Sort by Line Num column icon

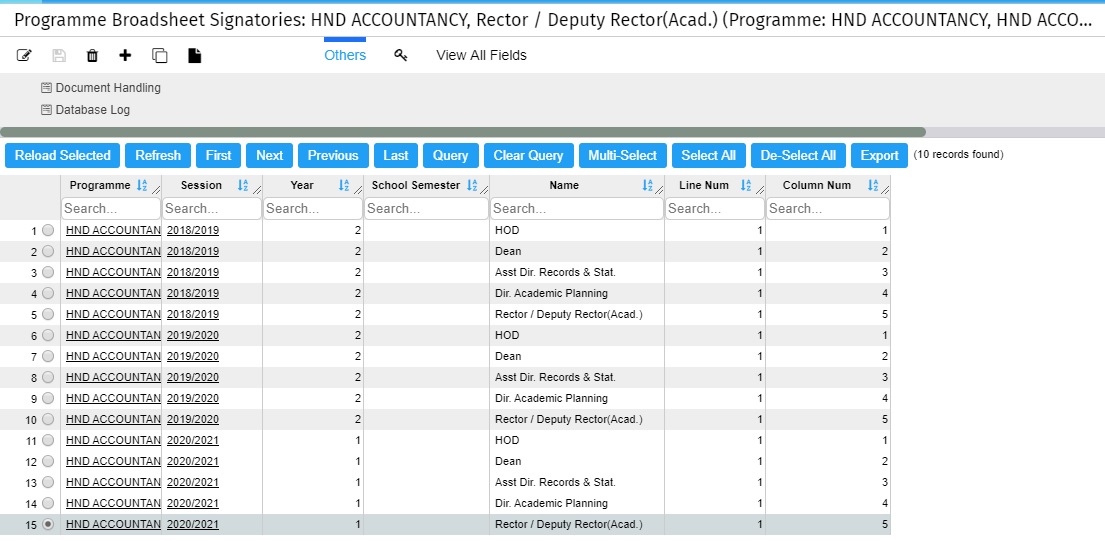pyautogui.click(x=746, y=185)
